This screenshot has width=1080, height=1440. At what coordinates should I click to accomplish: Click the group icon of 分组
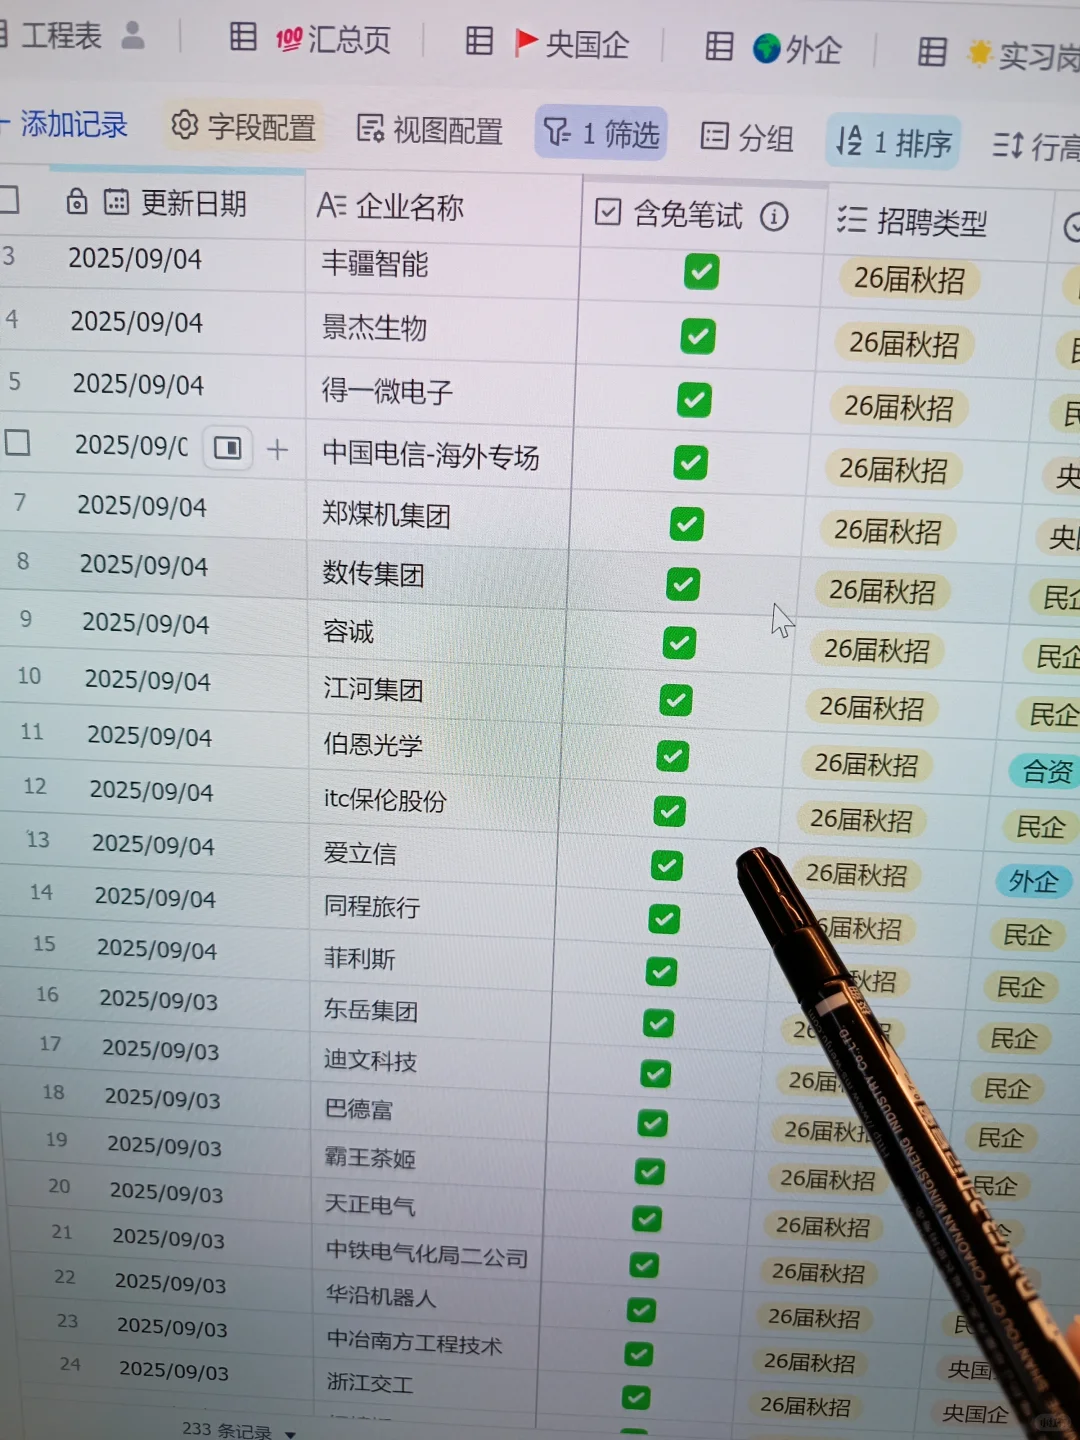(x=714, y=136)
